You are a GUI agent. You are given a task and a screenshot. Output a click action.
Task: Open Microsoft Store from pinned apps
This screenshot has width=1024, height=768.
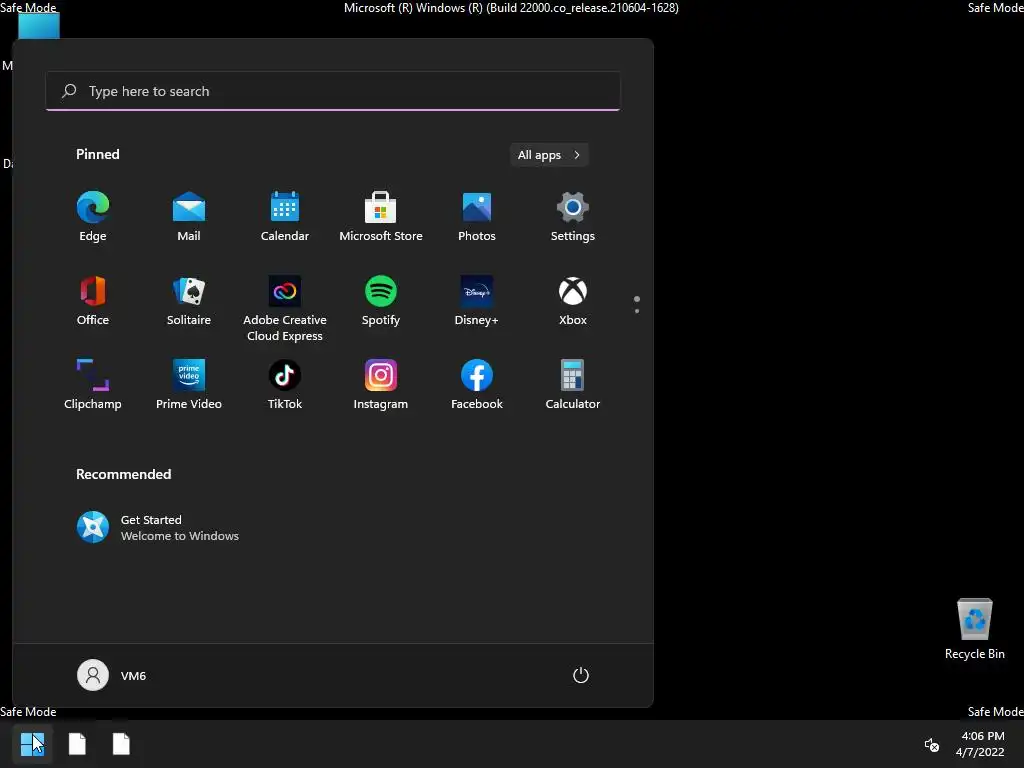point(381,217)
